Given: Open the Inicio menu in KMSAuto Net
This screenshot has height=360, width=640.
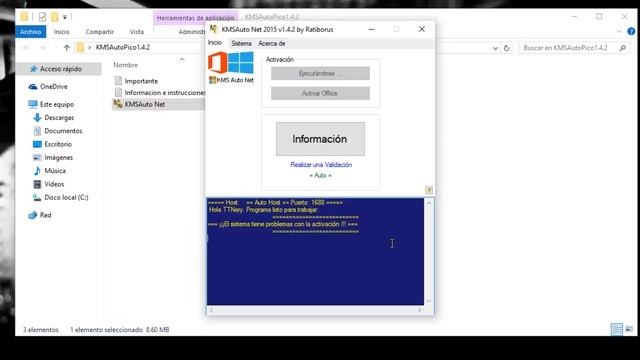Looking at the screenshot, I should (215, 42).
